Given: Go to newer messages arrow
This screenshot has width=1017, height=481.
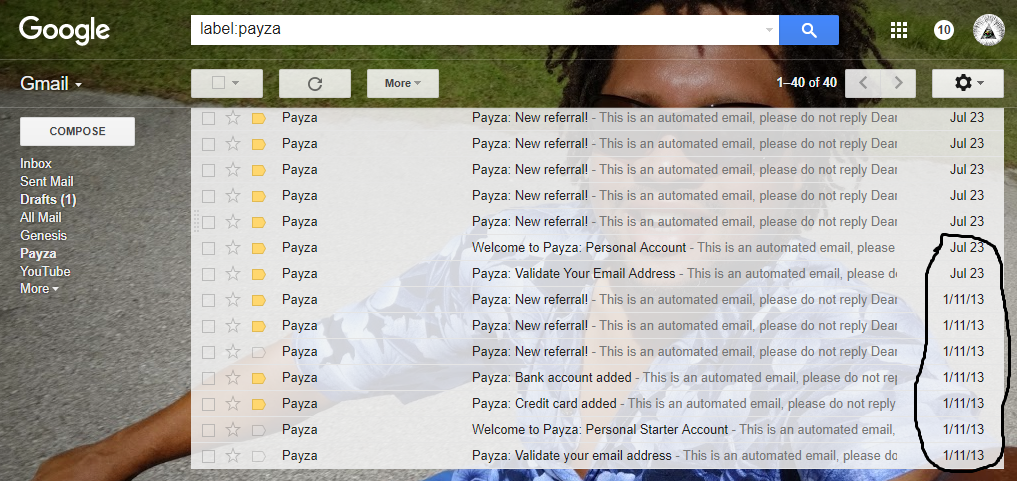Looking at the screenshot, I should pyautogui.click(x=862, y=83).
